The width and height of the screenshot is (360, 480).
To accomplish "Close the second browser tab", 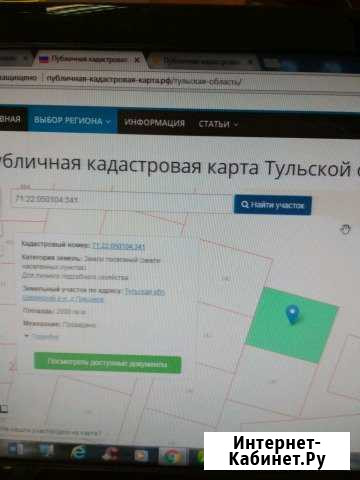I will (x=250, y=62).
